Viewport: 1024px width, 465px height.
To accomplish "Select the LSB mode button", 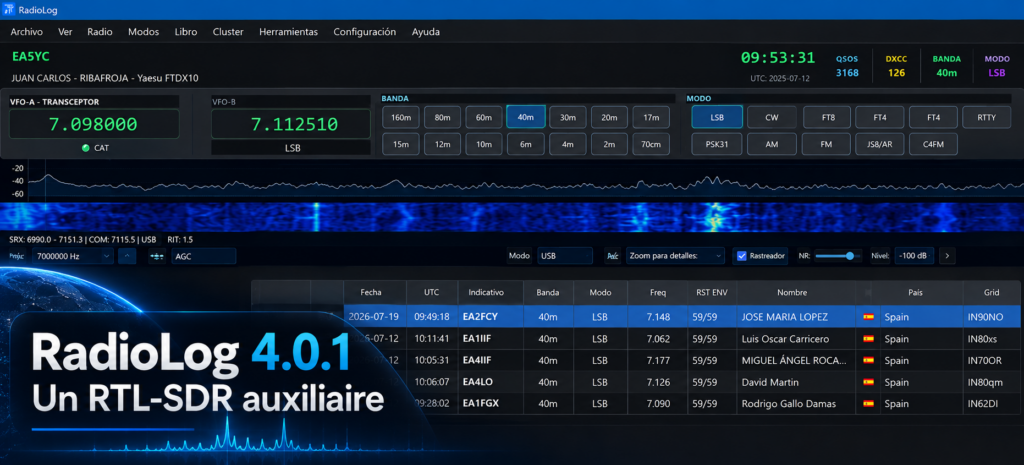I will click(x=717, y=117).
